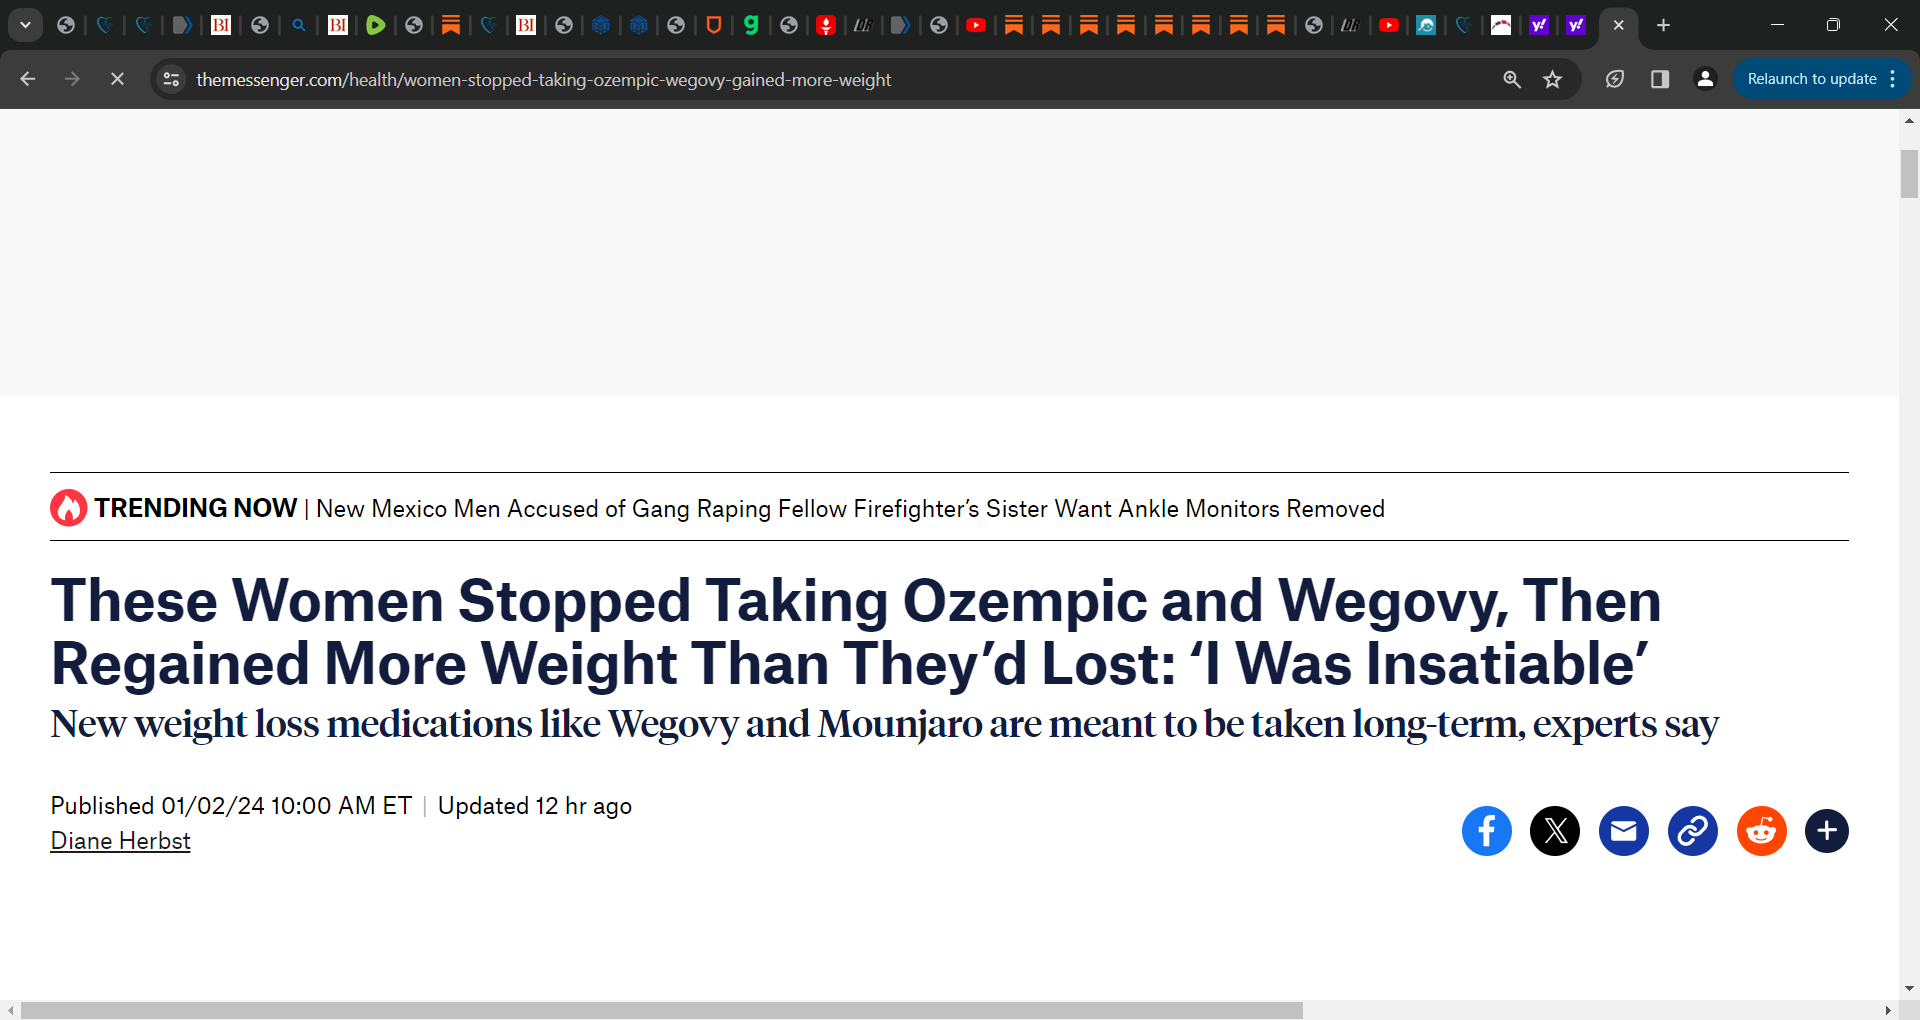The image size is (1920, 1020).
Task: Click the 'Updated 12 hr ago' text
Action: click(535, 806)
